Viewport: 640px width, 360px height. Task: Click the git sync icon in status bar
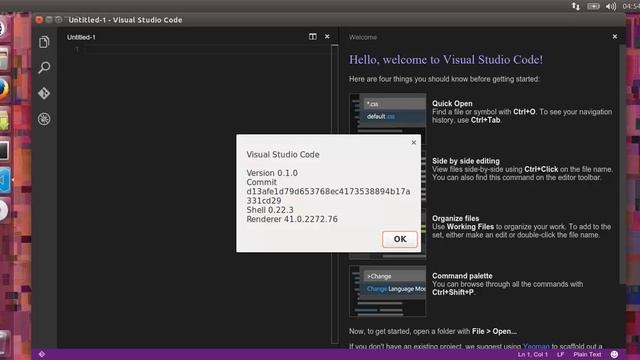tap(42, 354)
